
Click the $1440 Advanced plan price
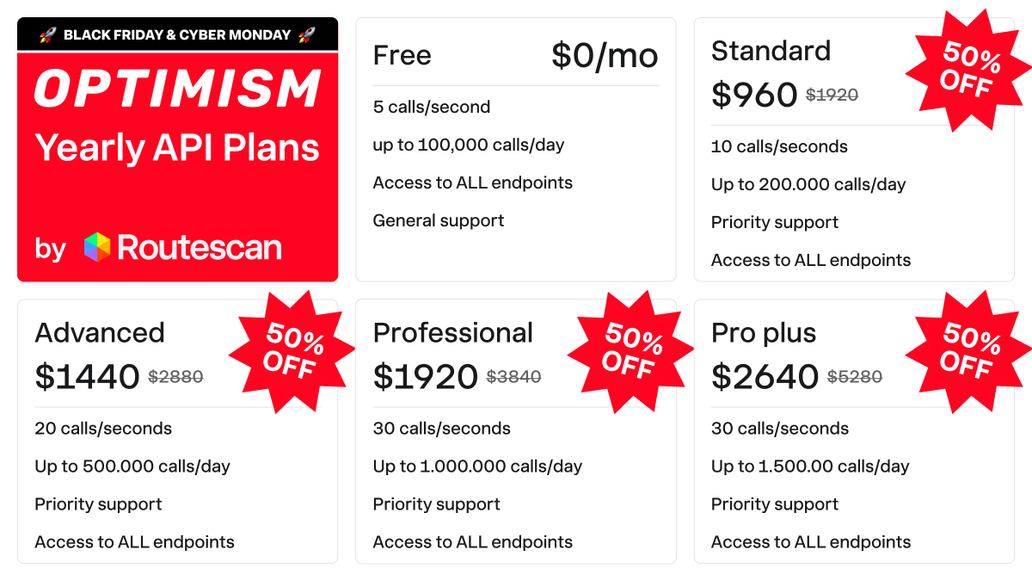[87, 377]
